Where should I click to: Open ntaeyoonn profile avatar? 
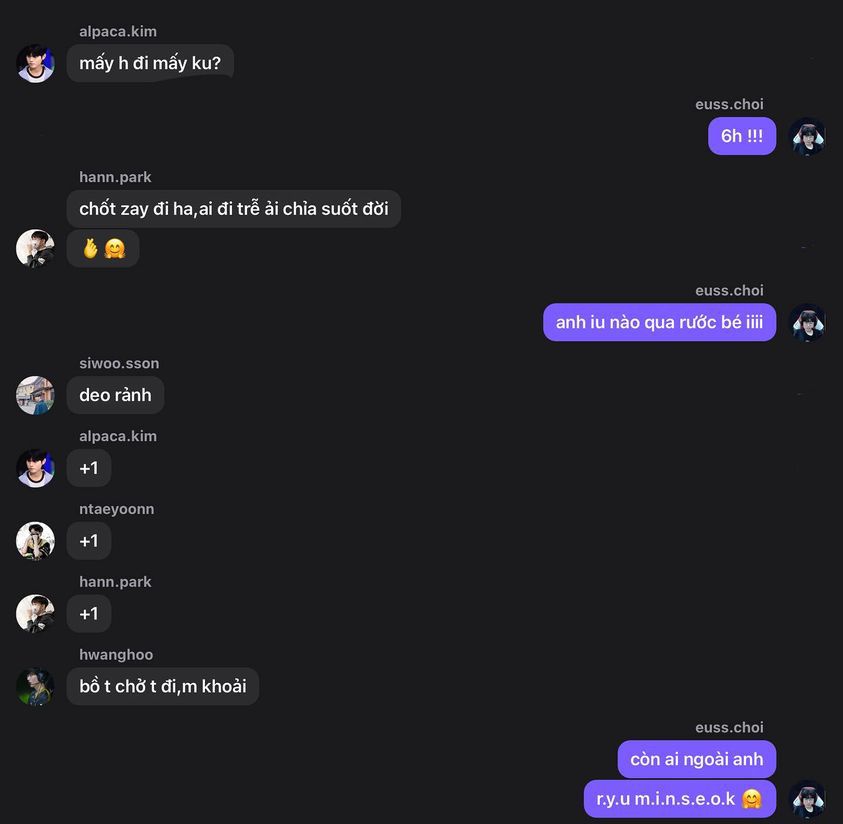[x=35, y=541]
